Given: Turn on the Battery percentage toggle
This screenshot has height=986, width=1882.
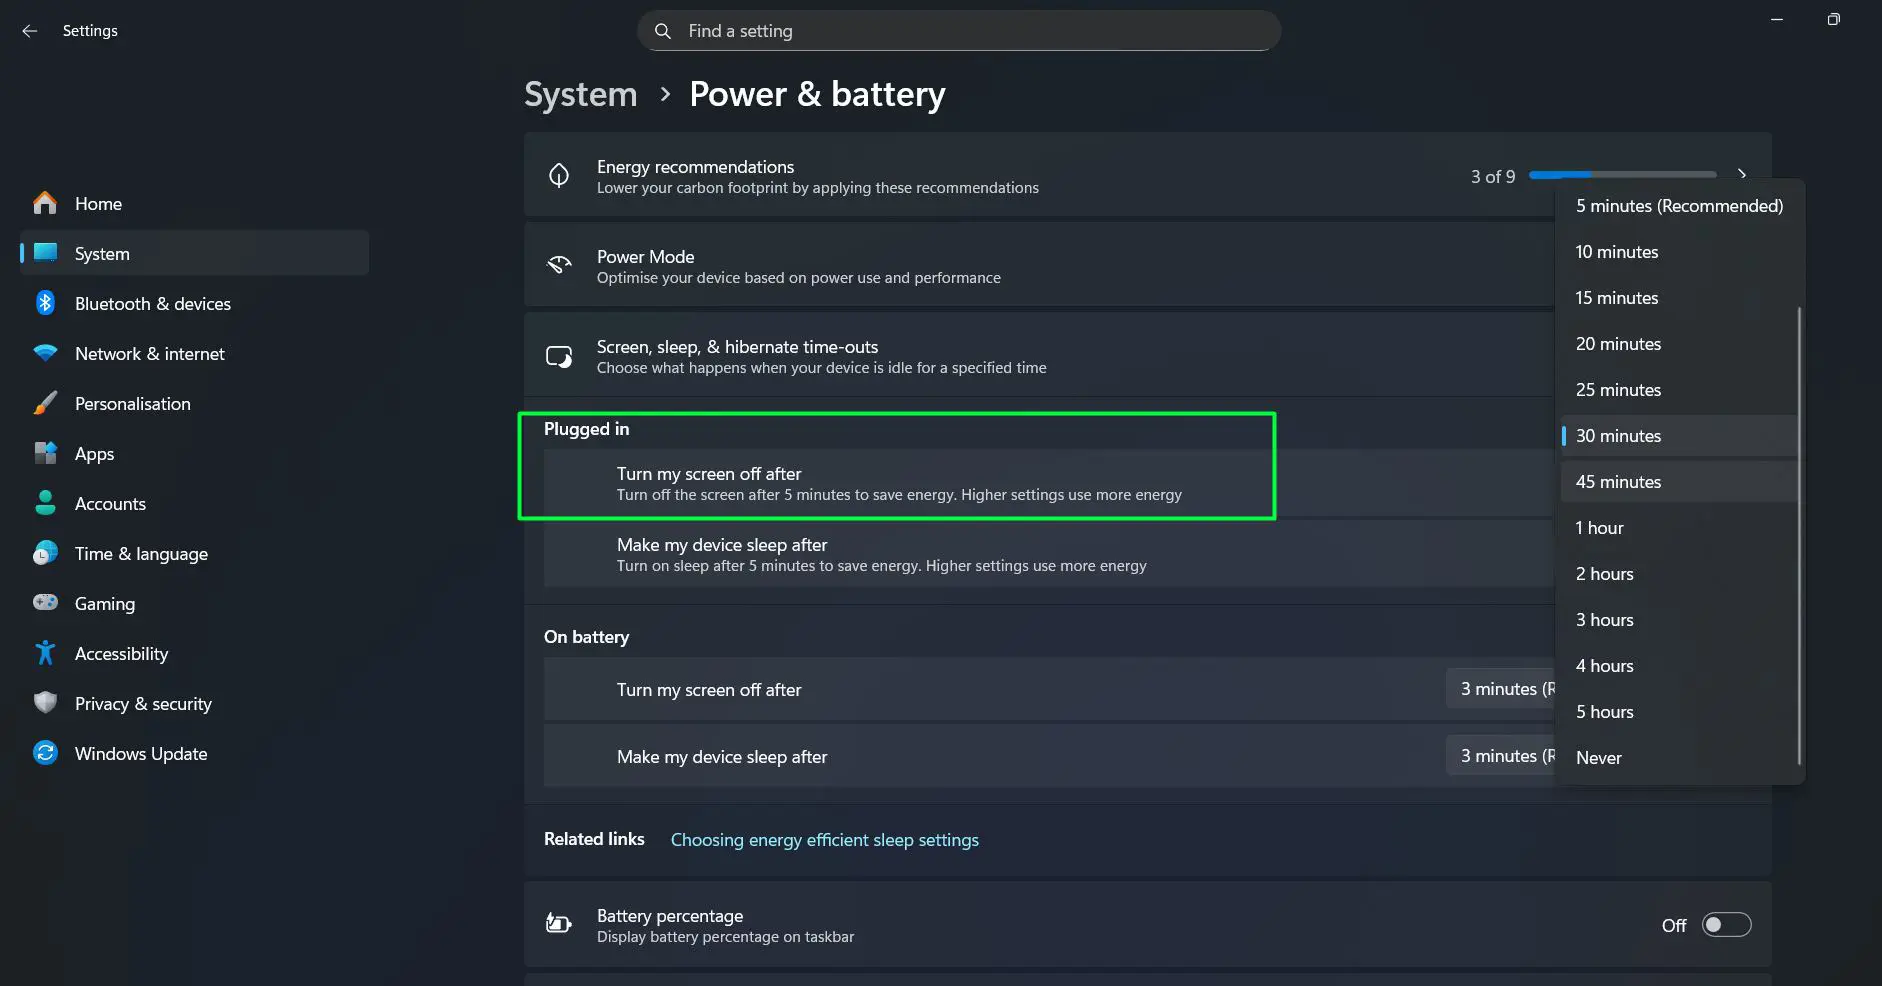Looking at the screenshot, I should [x=1726, y=925].
